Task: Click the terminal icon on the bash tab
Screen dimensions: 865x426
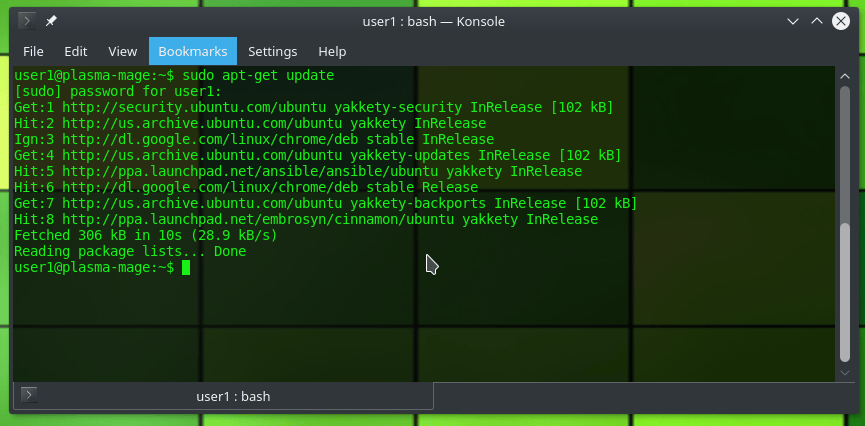Action: coord(29,395)
